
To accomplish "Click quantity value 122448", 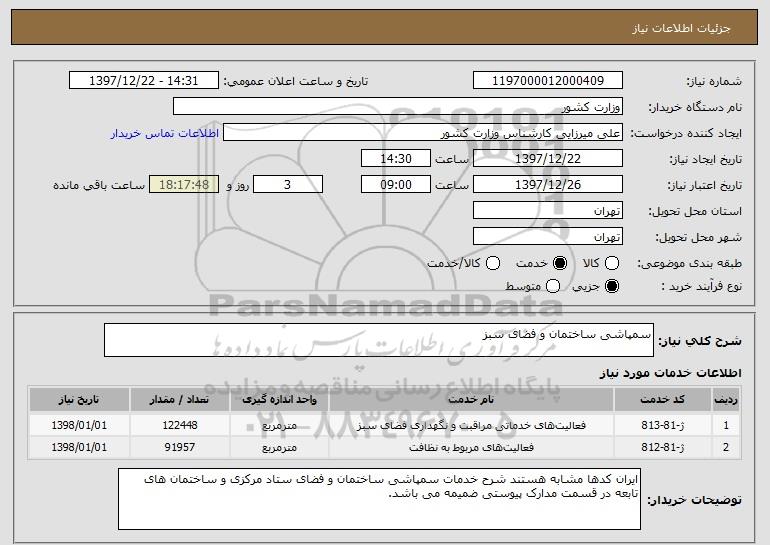I will [x=180, y=425].
